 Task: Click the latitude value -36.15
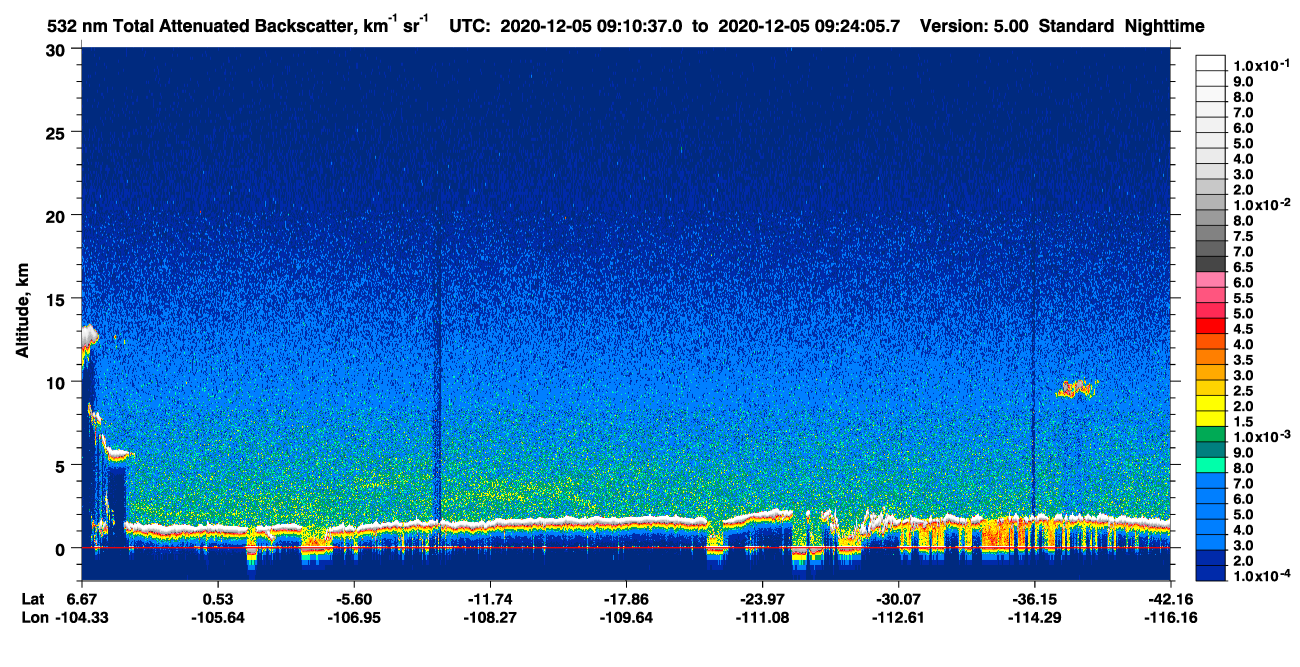click(1034, 598)
